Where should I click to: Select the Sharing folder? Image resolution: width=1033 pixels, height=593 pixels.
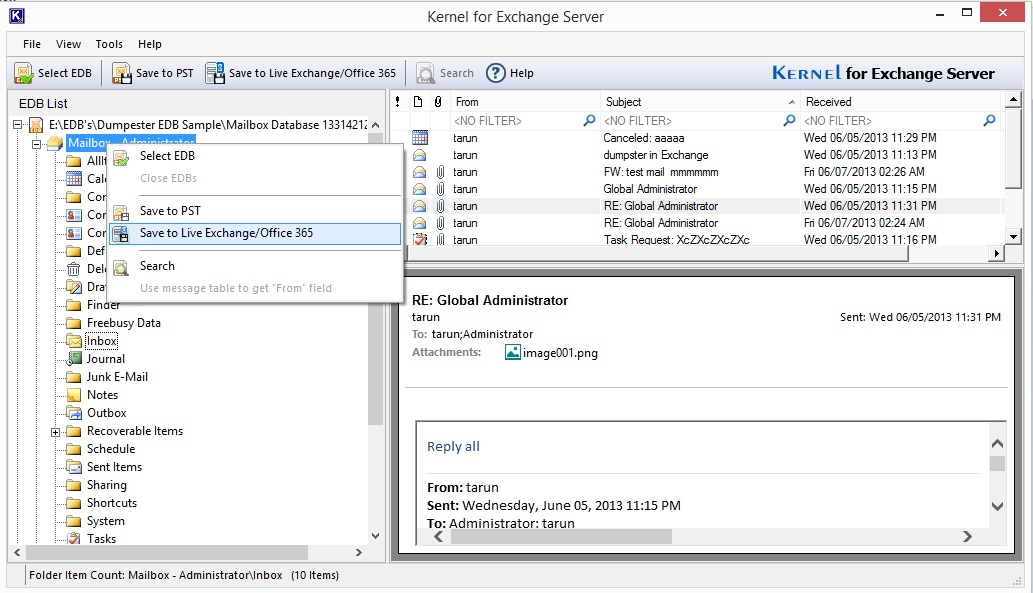[x=107, y=485]
